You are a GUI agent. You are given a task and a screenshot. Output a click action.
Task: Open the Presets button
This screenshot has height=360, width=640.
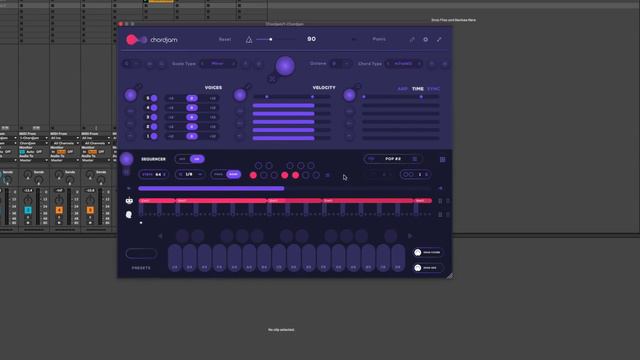click(141, 253)
